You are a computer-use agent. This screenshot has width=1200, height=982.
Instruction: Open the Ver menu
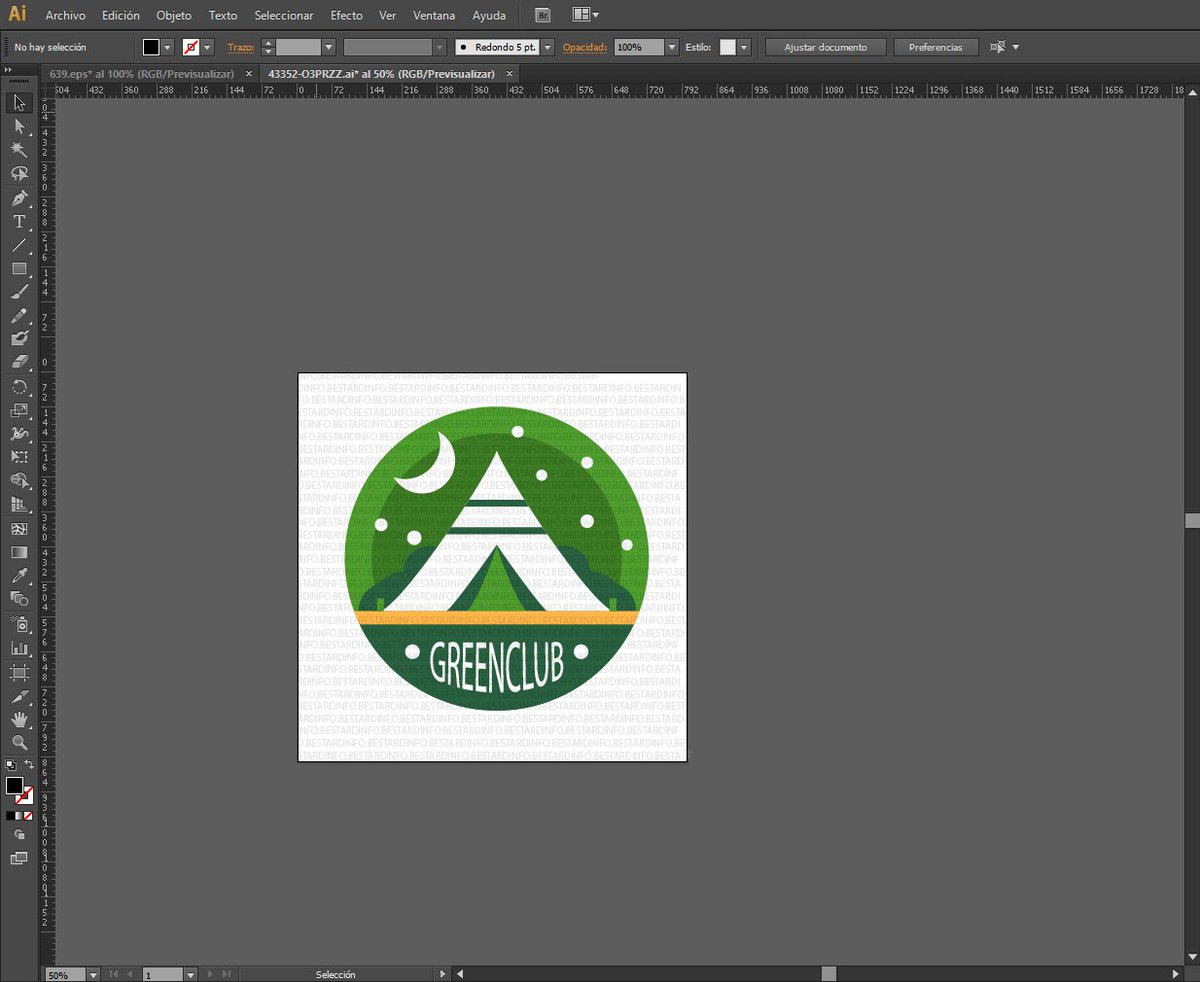point(388,16)
